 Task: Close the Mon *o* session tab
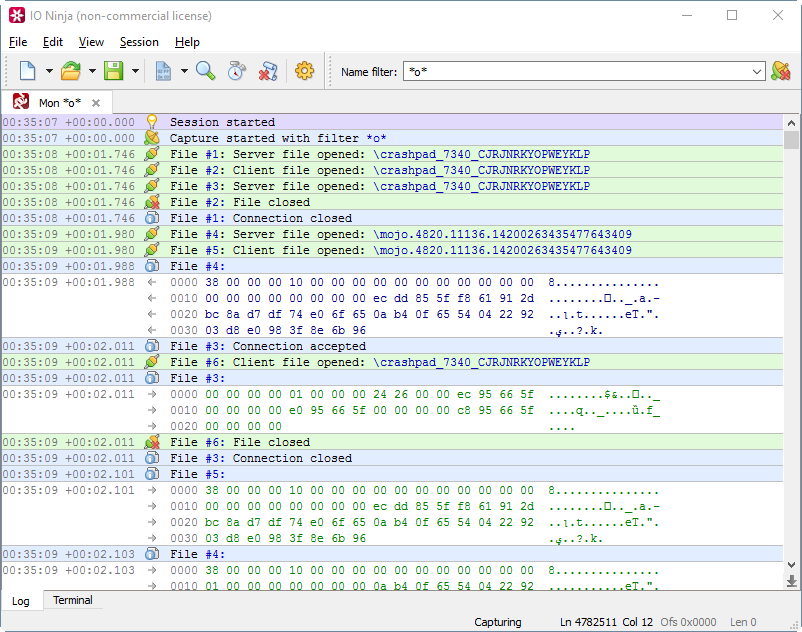96,103
